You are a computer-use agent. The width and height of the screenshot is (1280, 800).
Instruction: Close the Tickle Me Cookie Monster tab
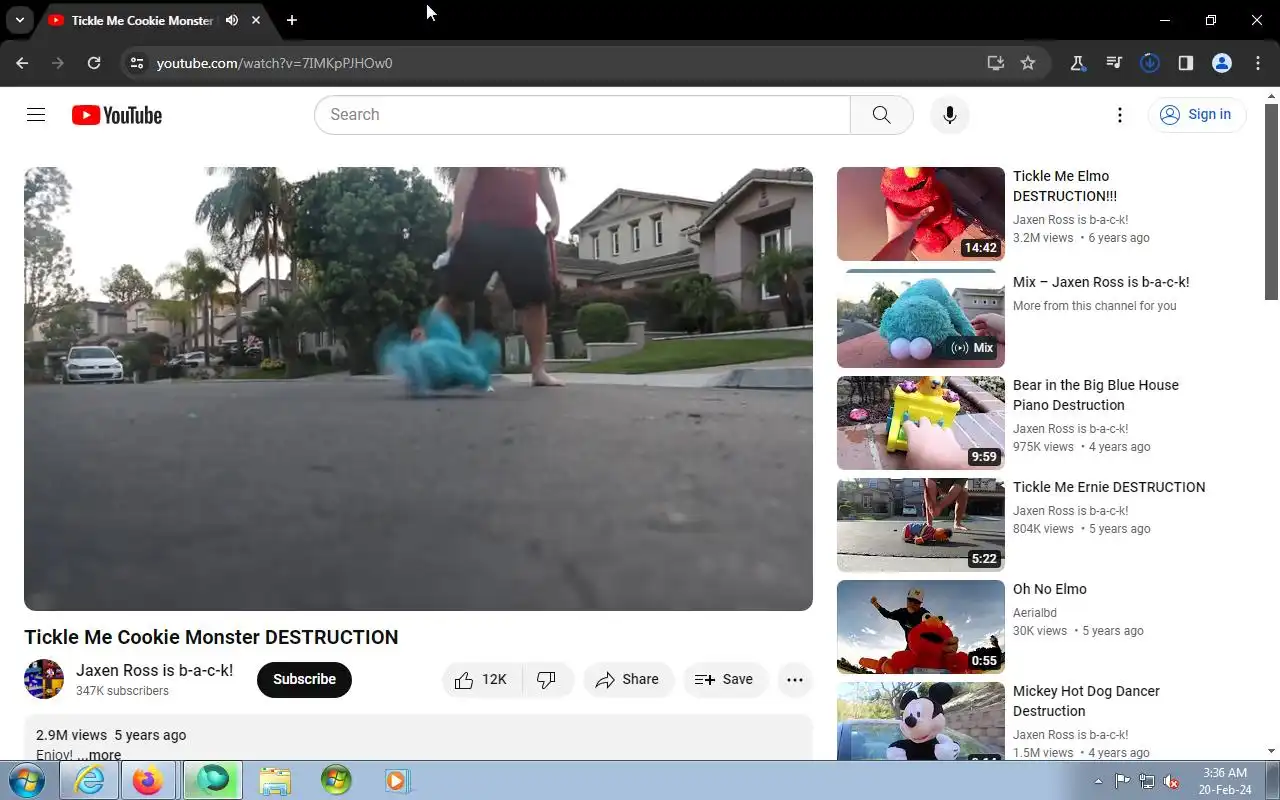[x=257, y=20]
